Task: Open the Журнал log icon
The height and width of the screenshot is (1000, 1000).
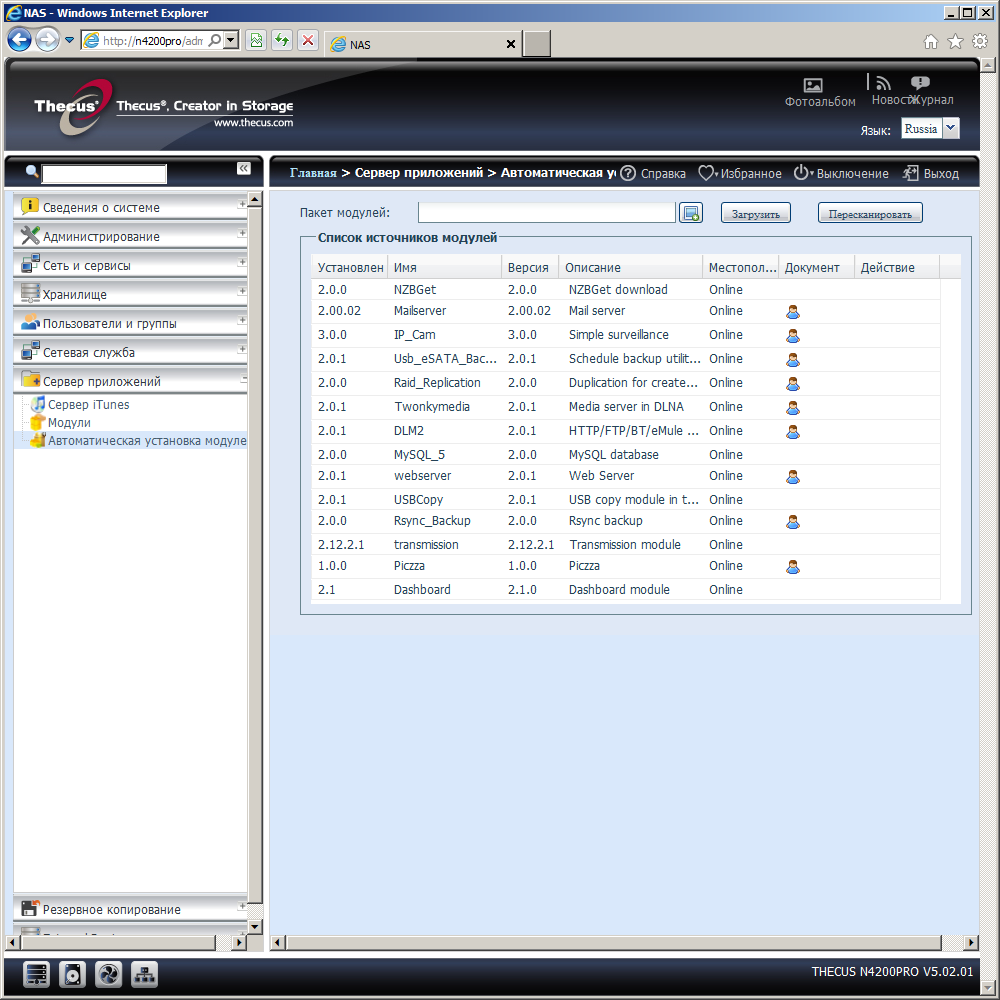Action: click(920, 82)
